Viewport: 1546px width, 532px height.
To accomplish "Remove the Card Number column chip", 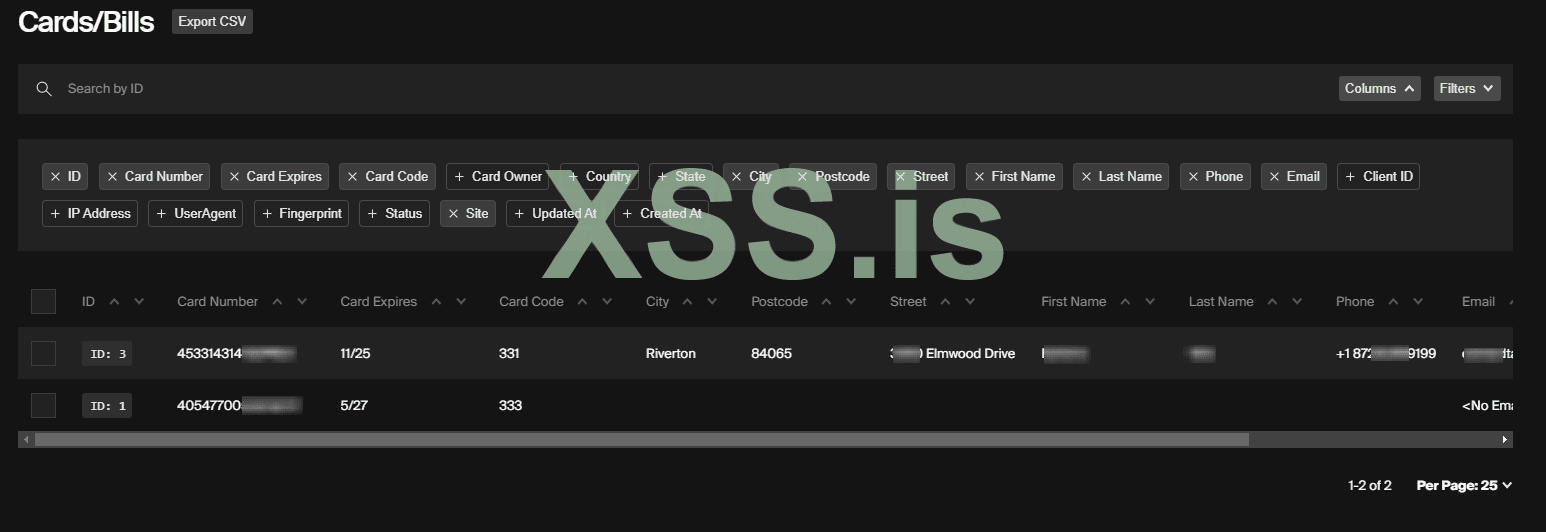I will pos(154,177).
